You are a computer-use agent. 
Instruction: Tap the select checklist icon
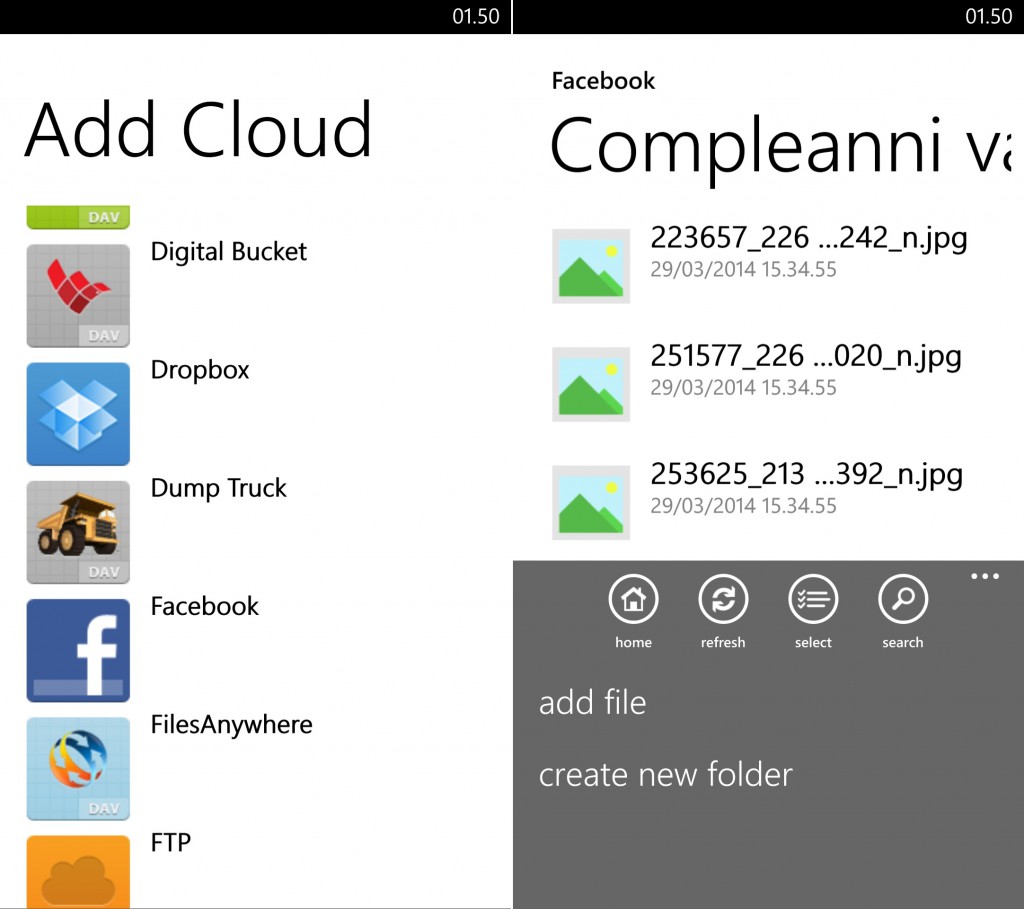point(813,599)
